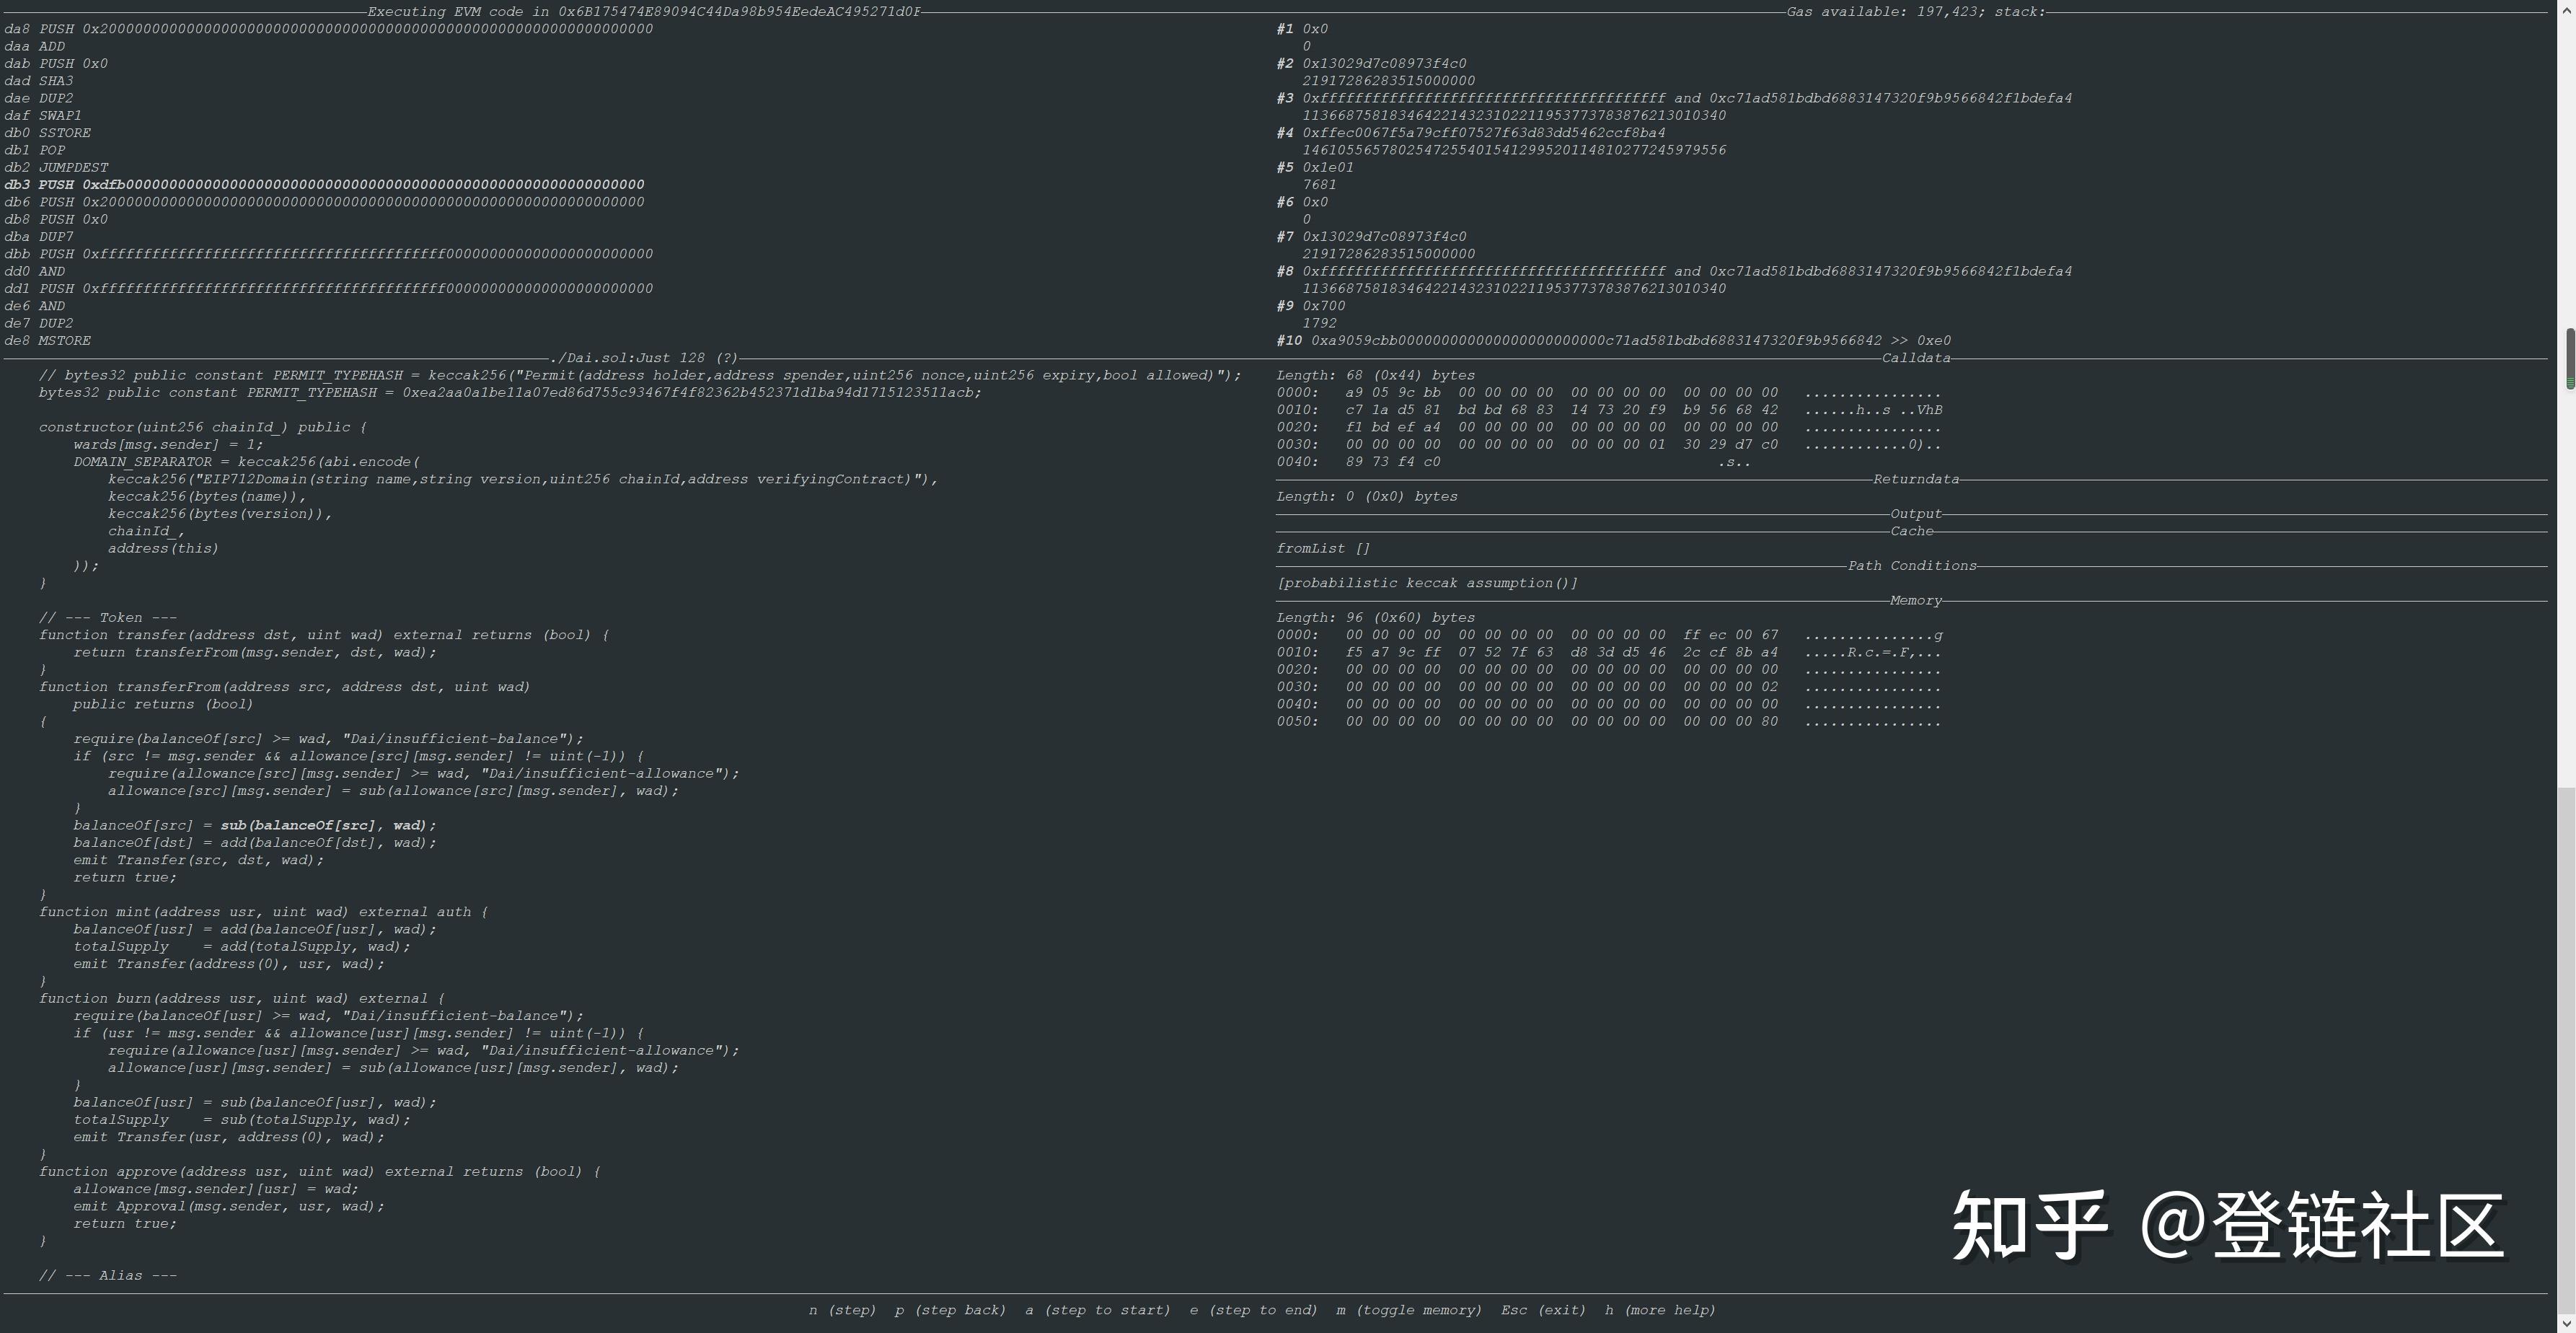Select the 'db2 JUMPDEST' opcode line
The height and width of the screenshot is (1333, 2576).
56,168
